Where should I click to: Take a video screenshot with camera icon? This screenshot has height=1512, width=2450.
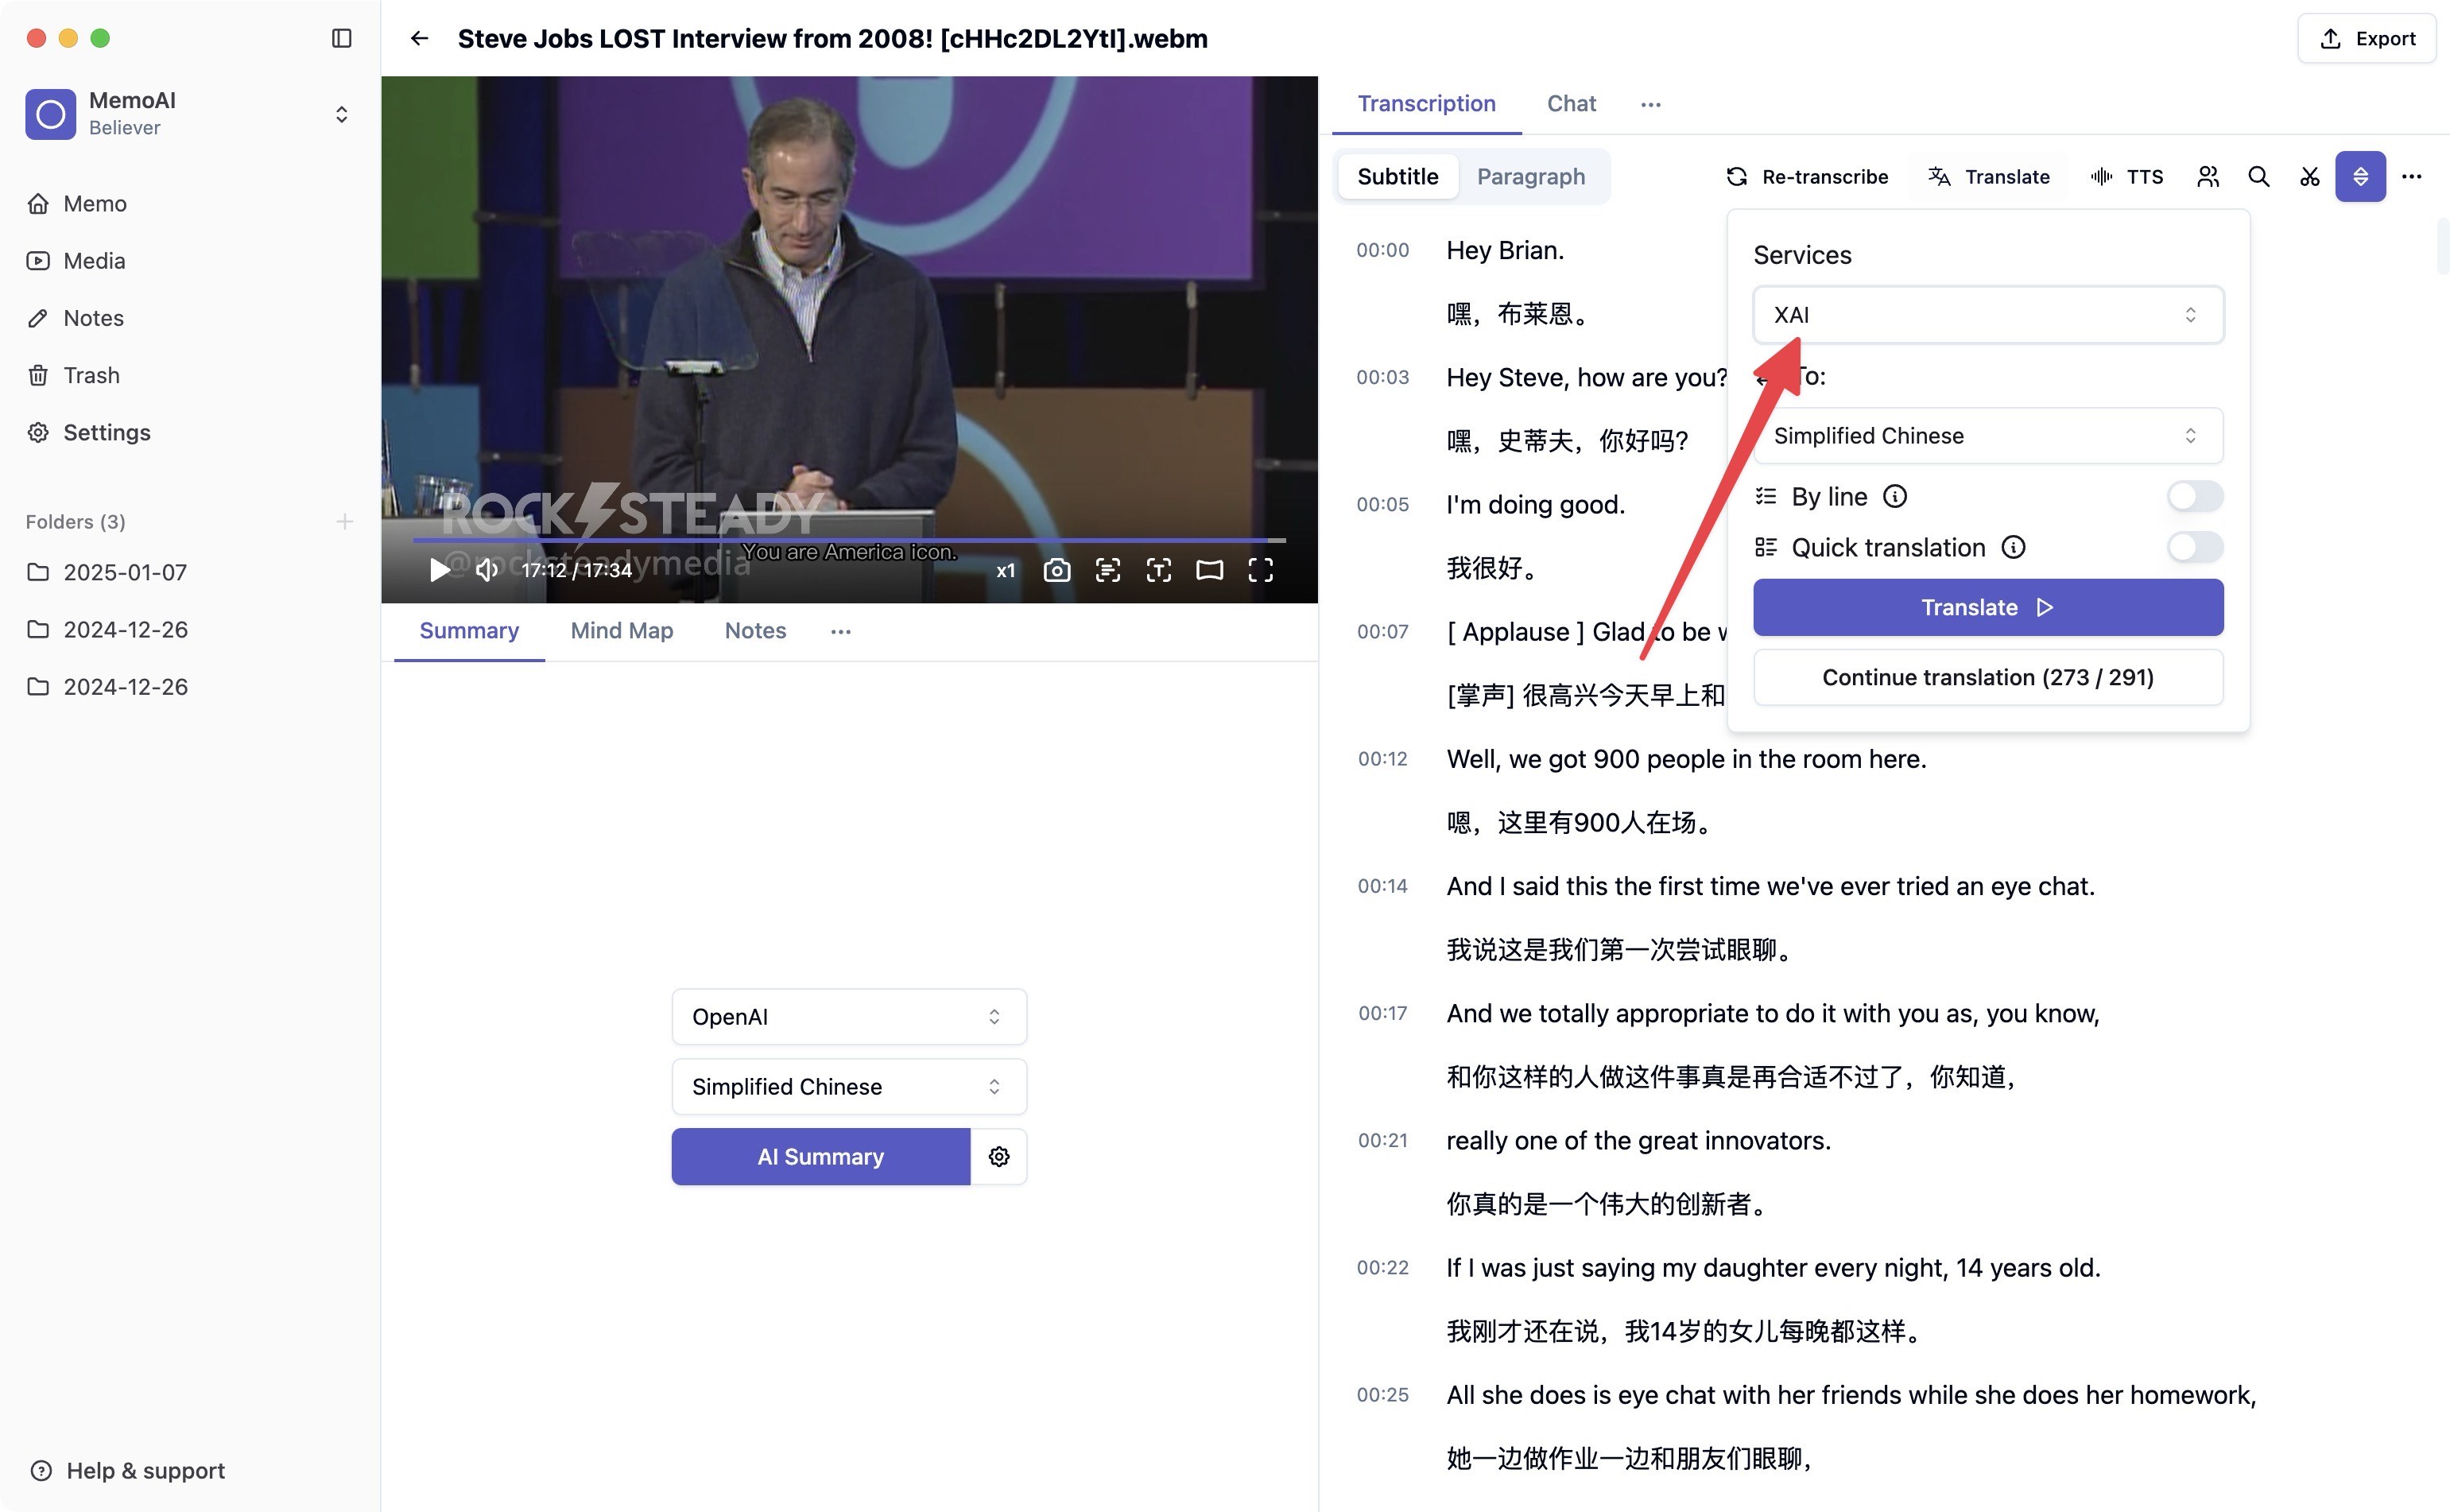click(x=1056, y=570)
